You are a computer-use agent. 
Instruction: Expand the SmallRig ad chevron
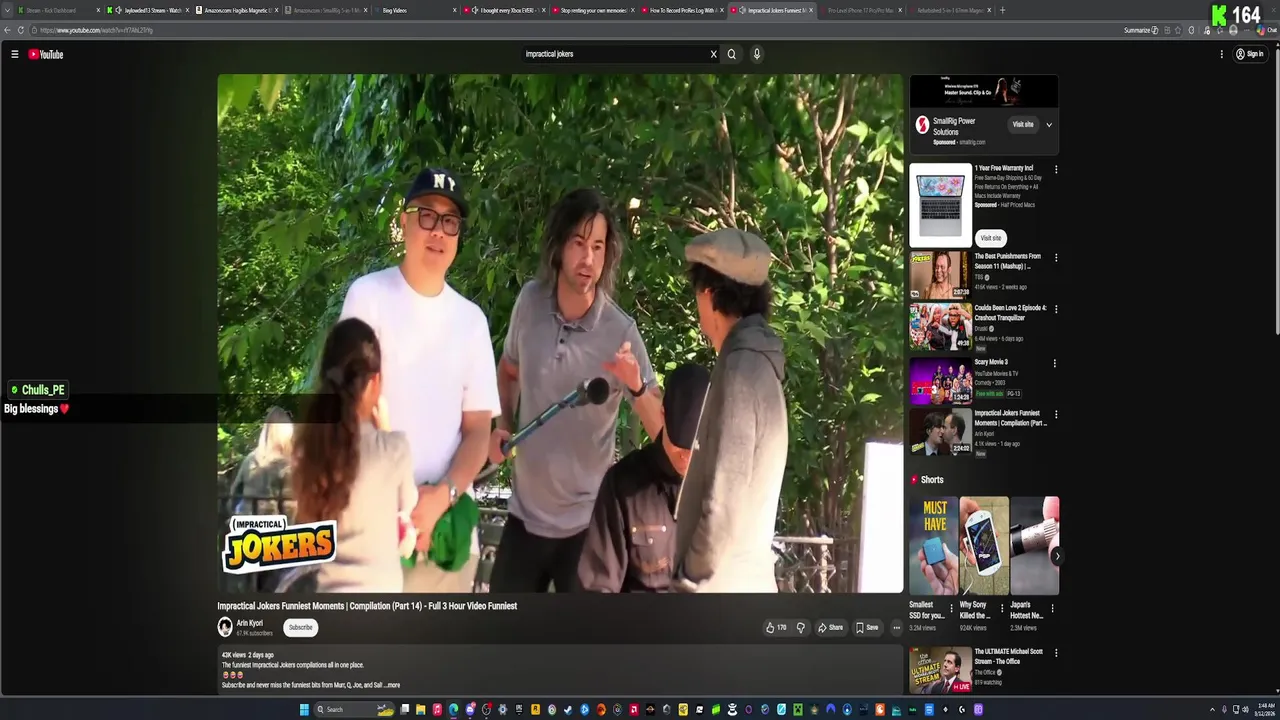(1049, 124)
